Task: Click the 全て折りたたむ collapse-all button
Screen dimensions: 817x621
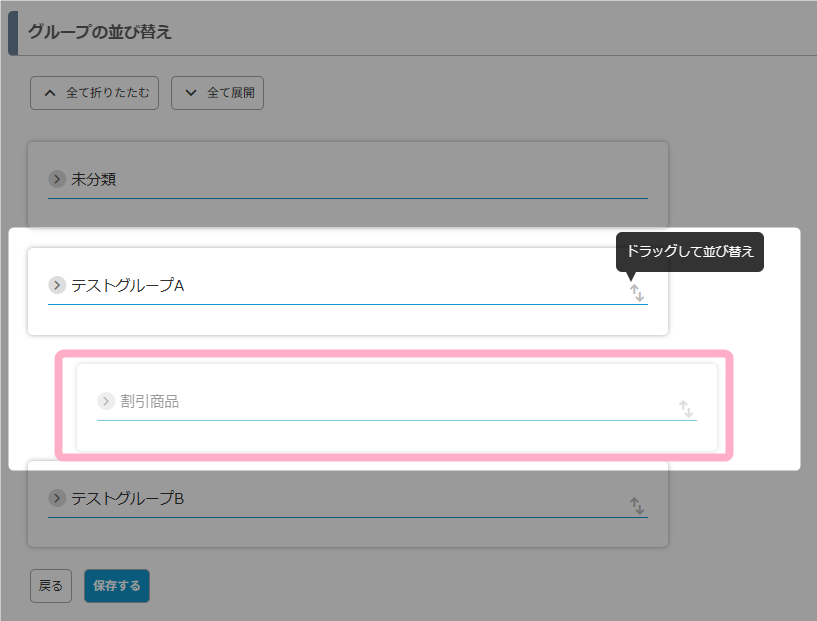Action: pos(94,93)
